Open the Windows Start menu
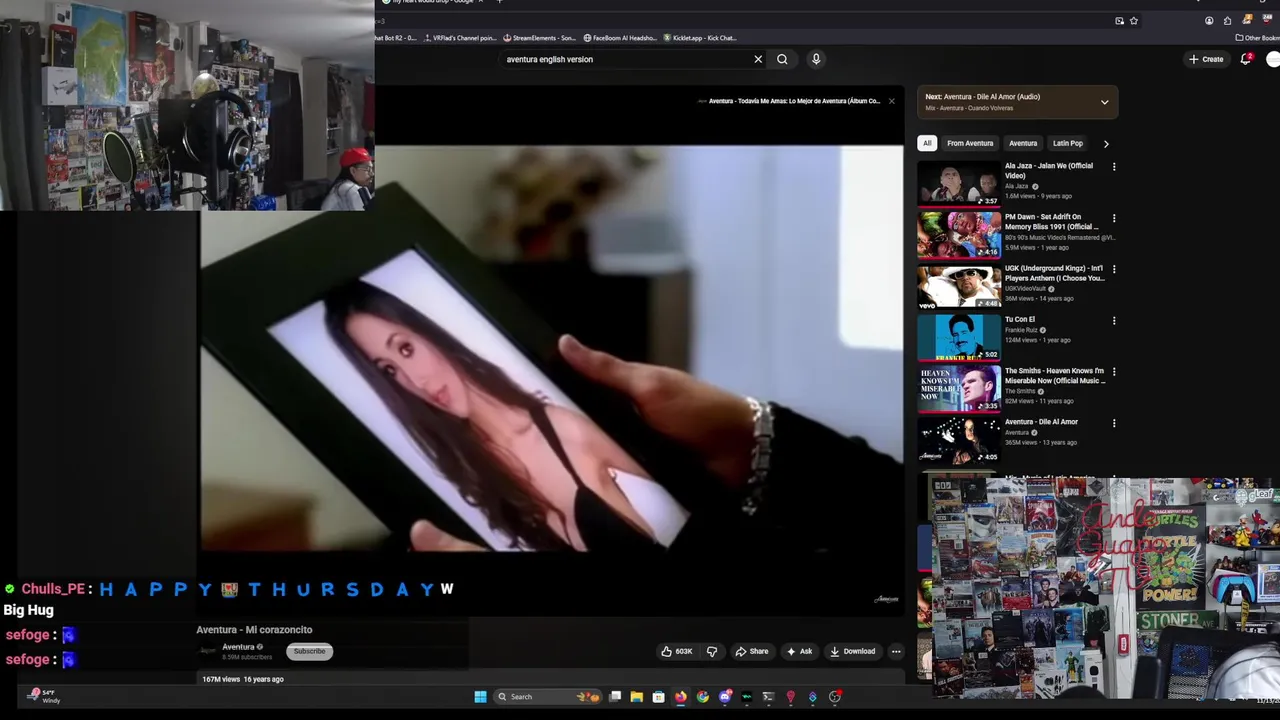The image size is (1280, 720). pyautogui.click(x=480, y=697)
